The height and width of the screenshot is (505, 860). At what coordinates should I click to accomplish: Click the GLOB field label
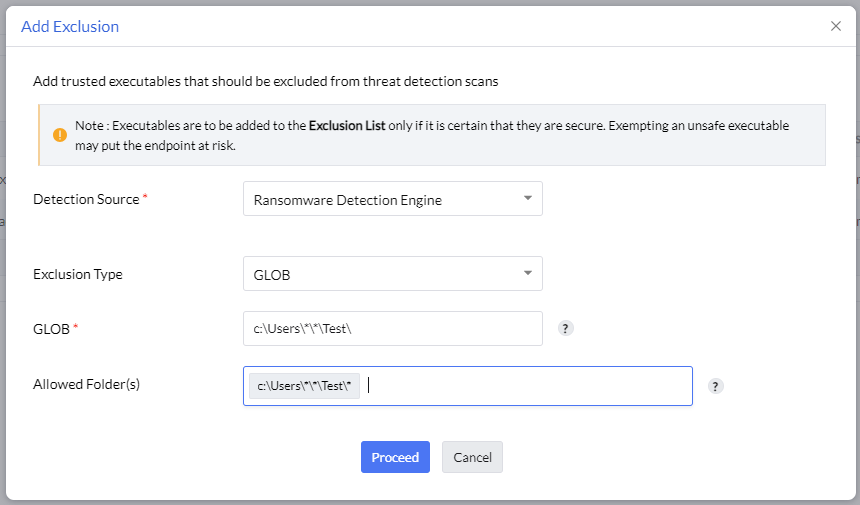(x=51, y=328)
